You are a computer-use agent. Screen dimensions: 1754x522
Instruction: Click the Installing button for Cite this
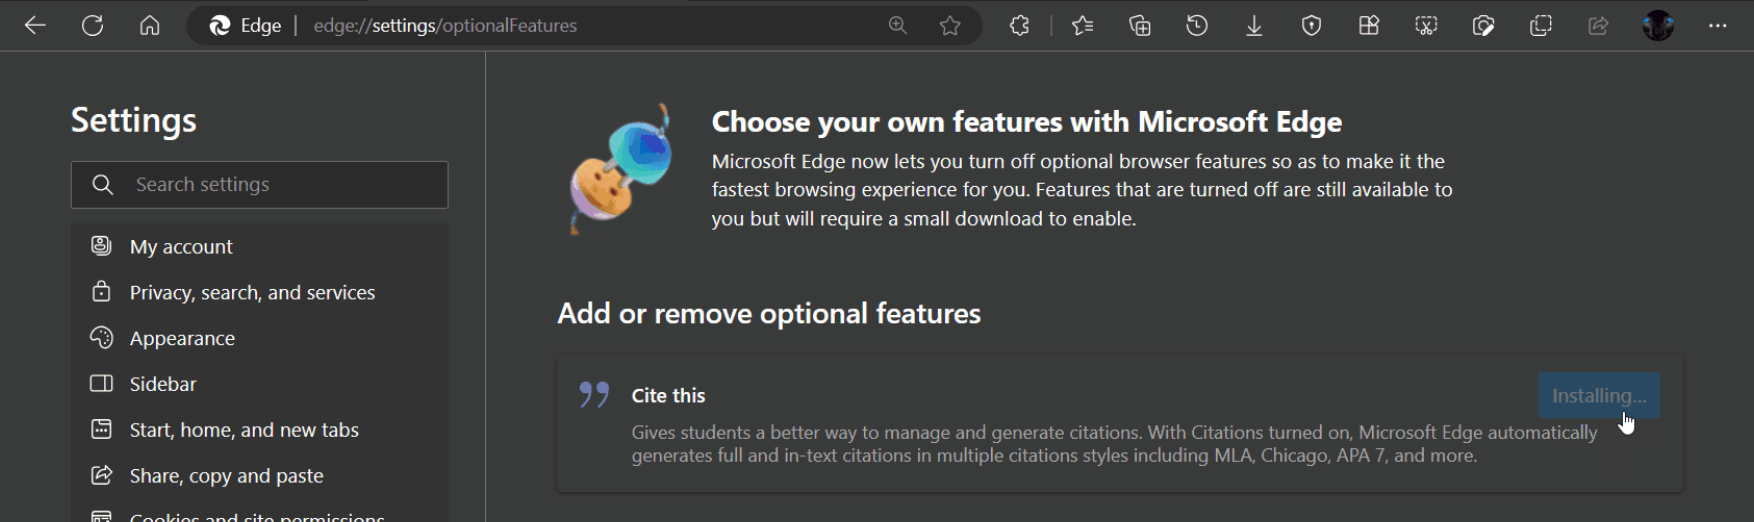(x=1598, y=396)
